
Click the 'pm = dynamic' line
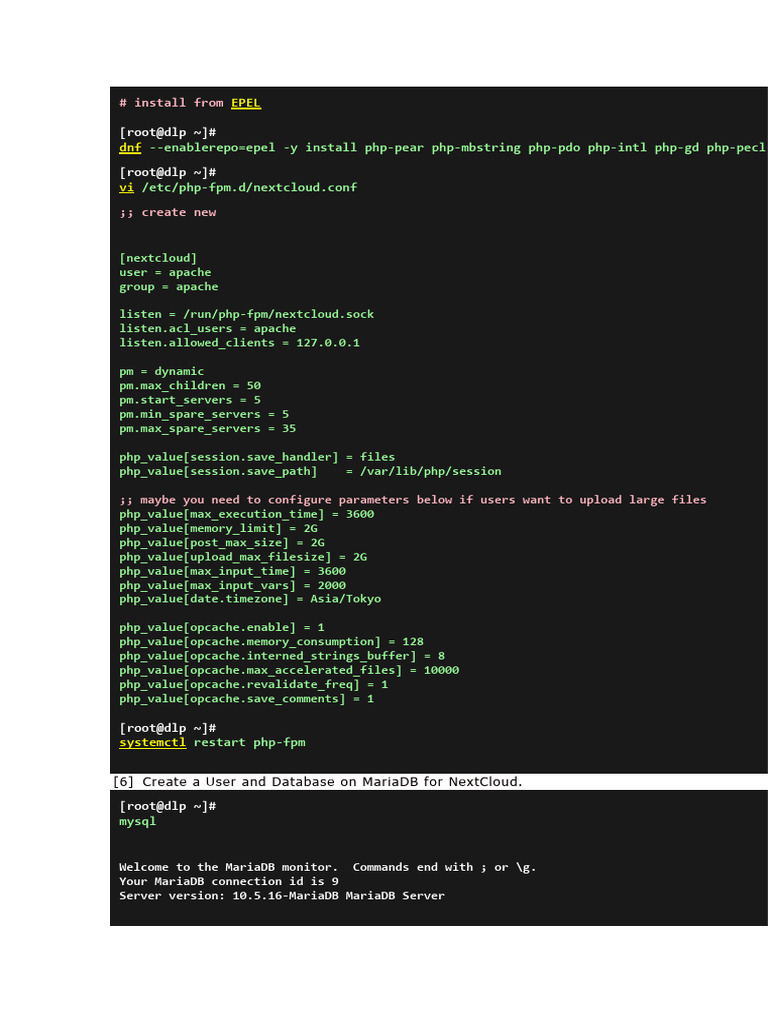click(x=161, y=371)
